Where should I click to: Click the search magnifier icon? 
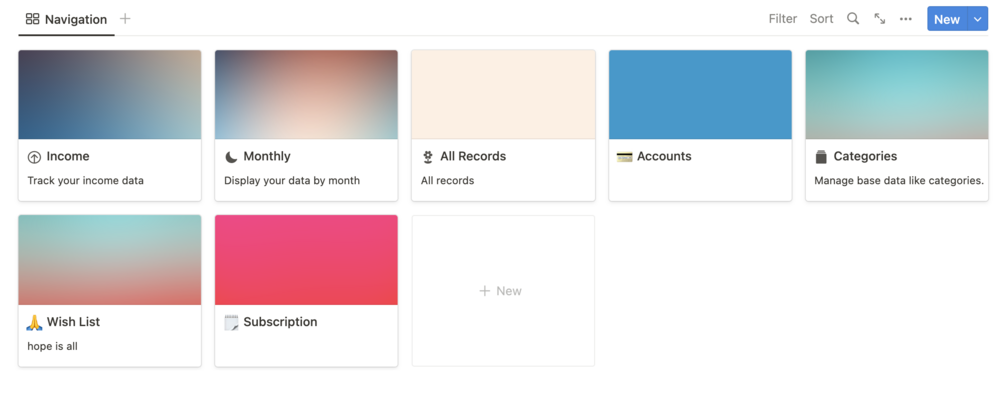(853, 19)
